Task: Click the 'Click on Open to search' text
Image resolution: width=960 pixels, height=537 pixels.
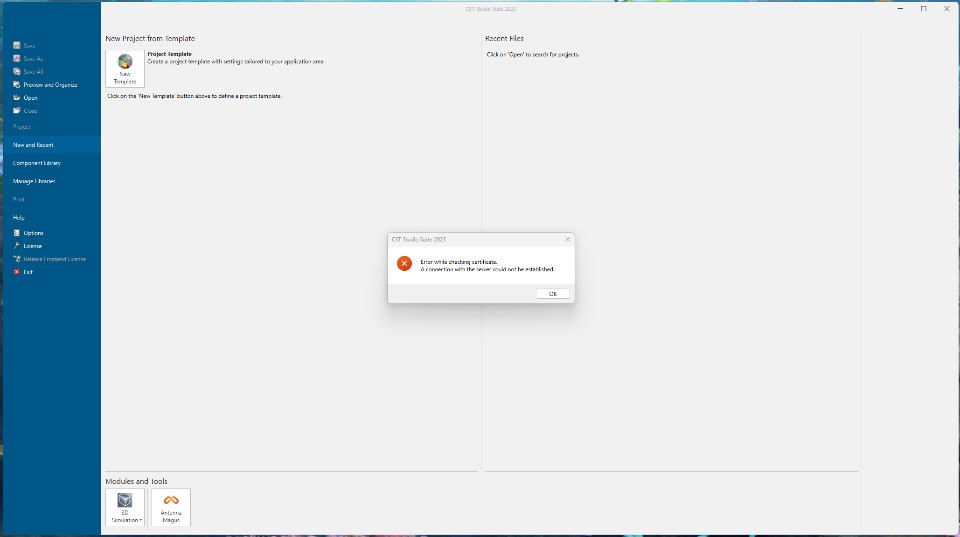Action: [533, 54]
